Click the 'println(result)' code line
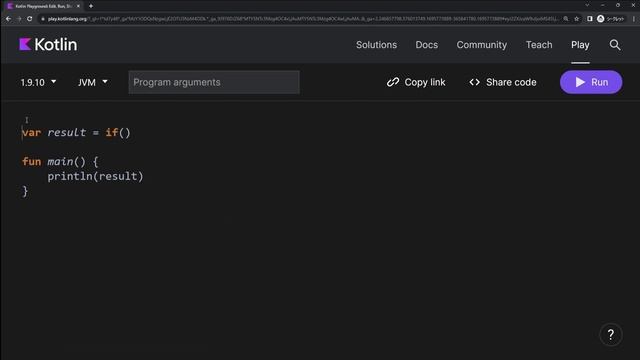 (x=96, y=176)
